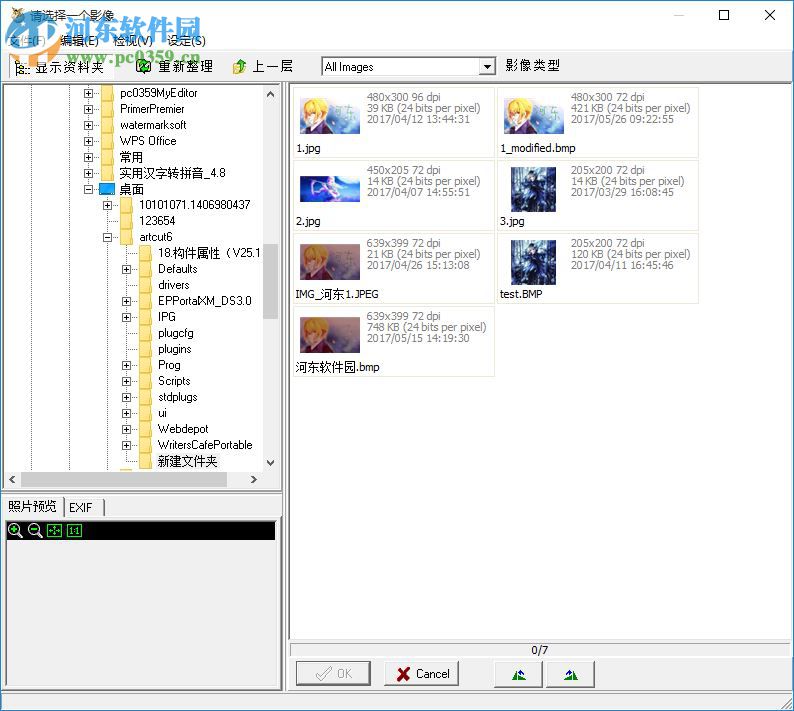794x711 pixels.
Task: Go up one level with 上一层
Action: click(x=263, y=66)
